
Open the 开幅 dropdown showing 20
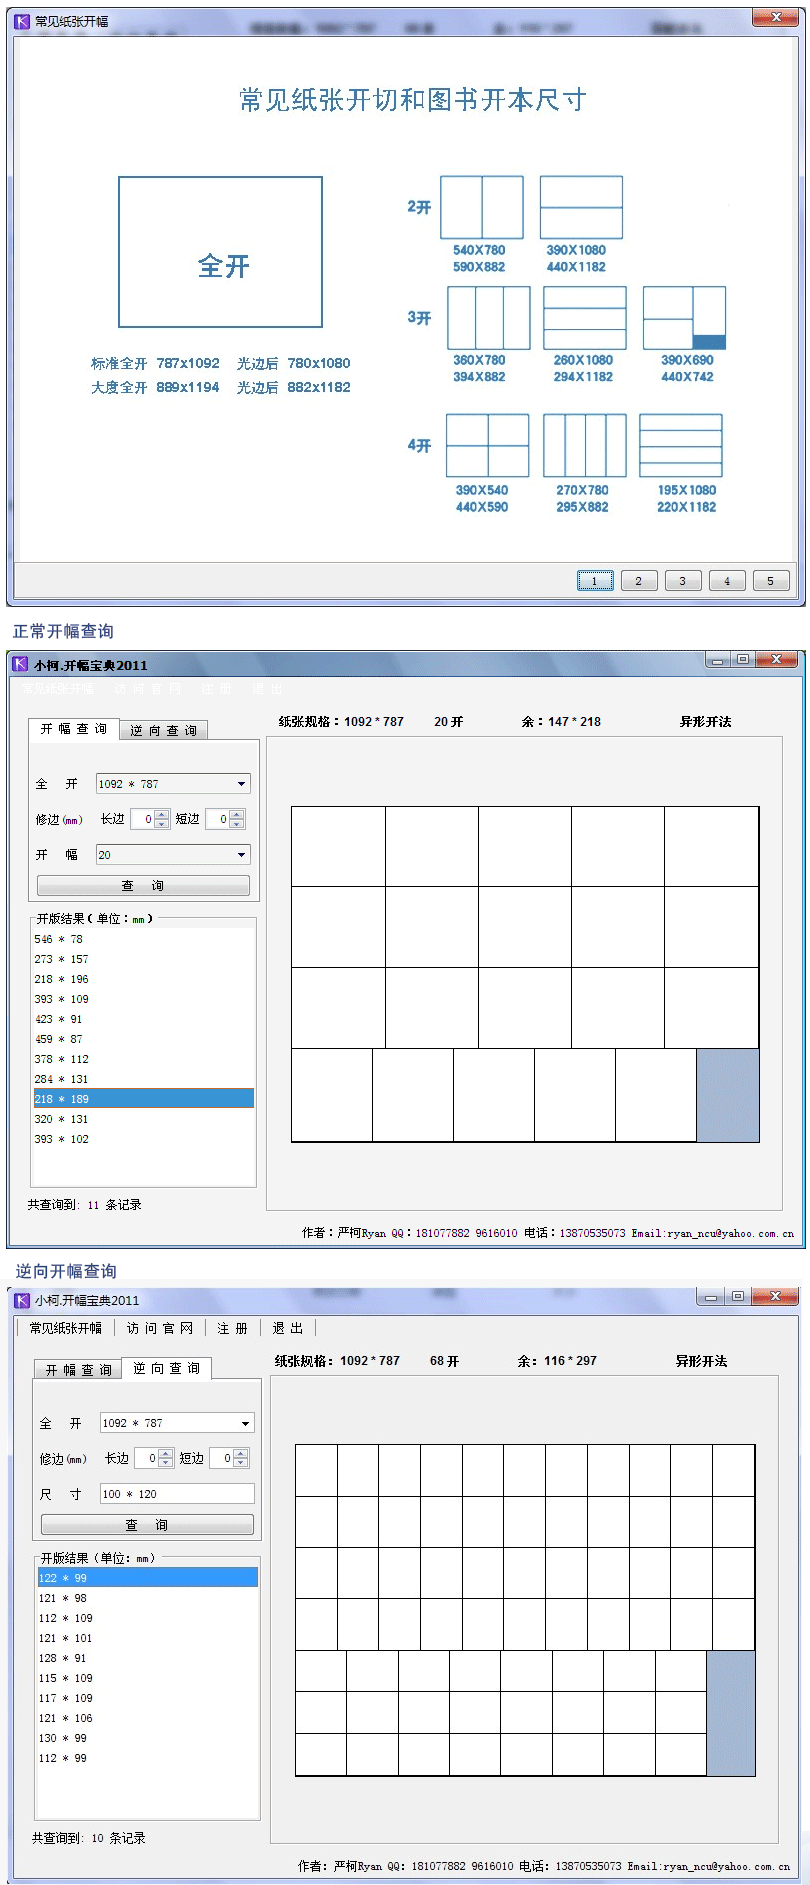[x=241, y=855]
